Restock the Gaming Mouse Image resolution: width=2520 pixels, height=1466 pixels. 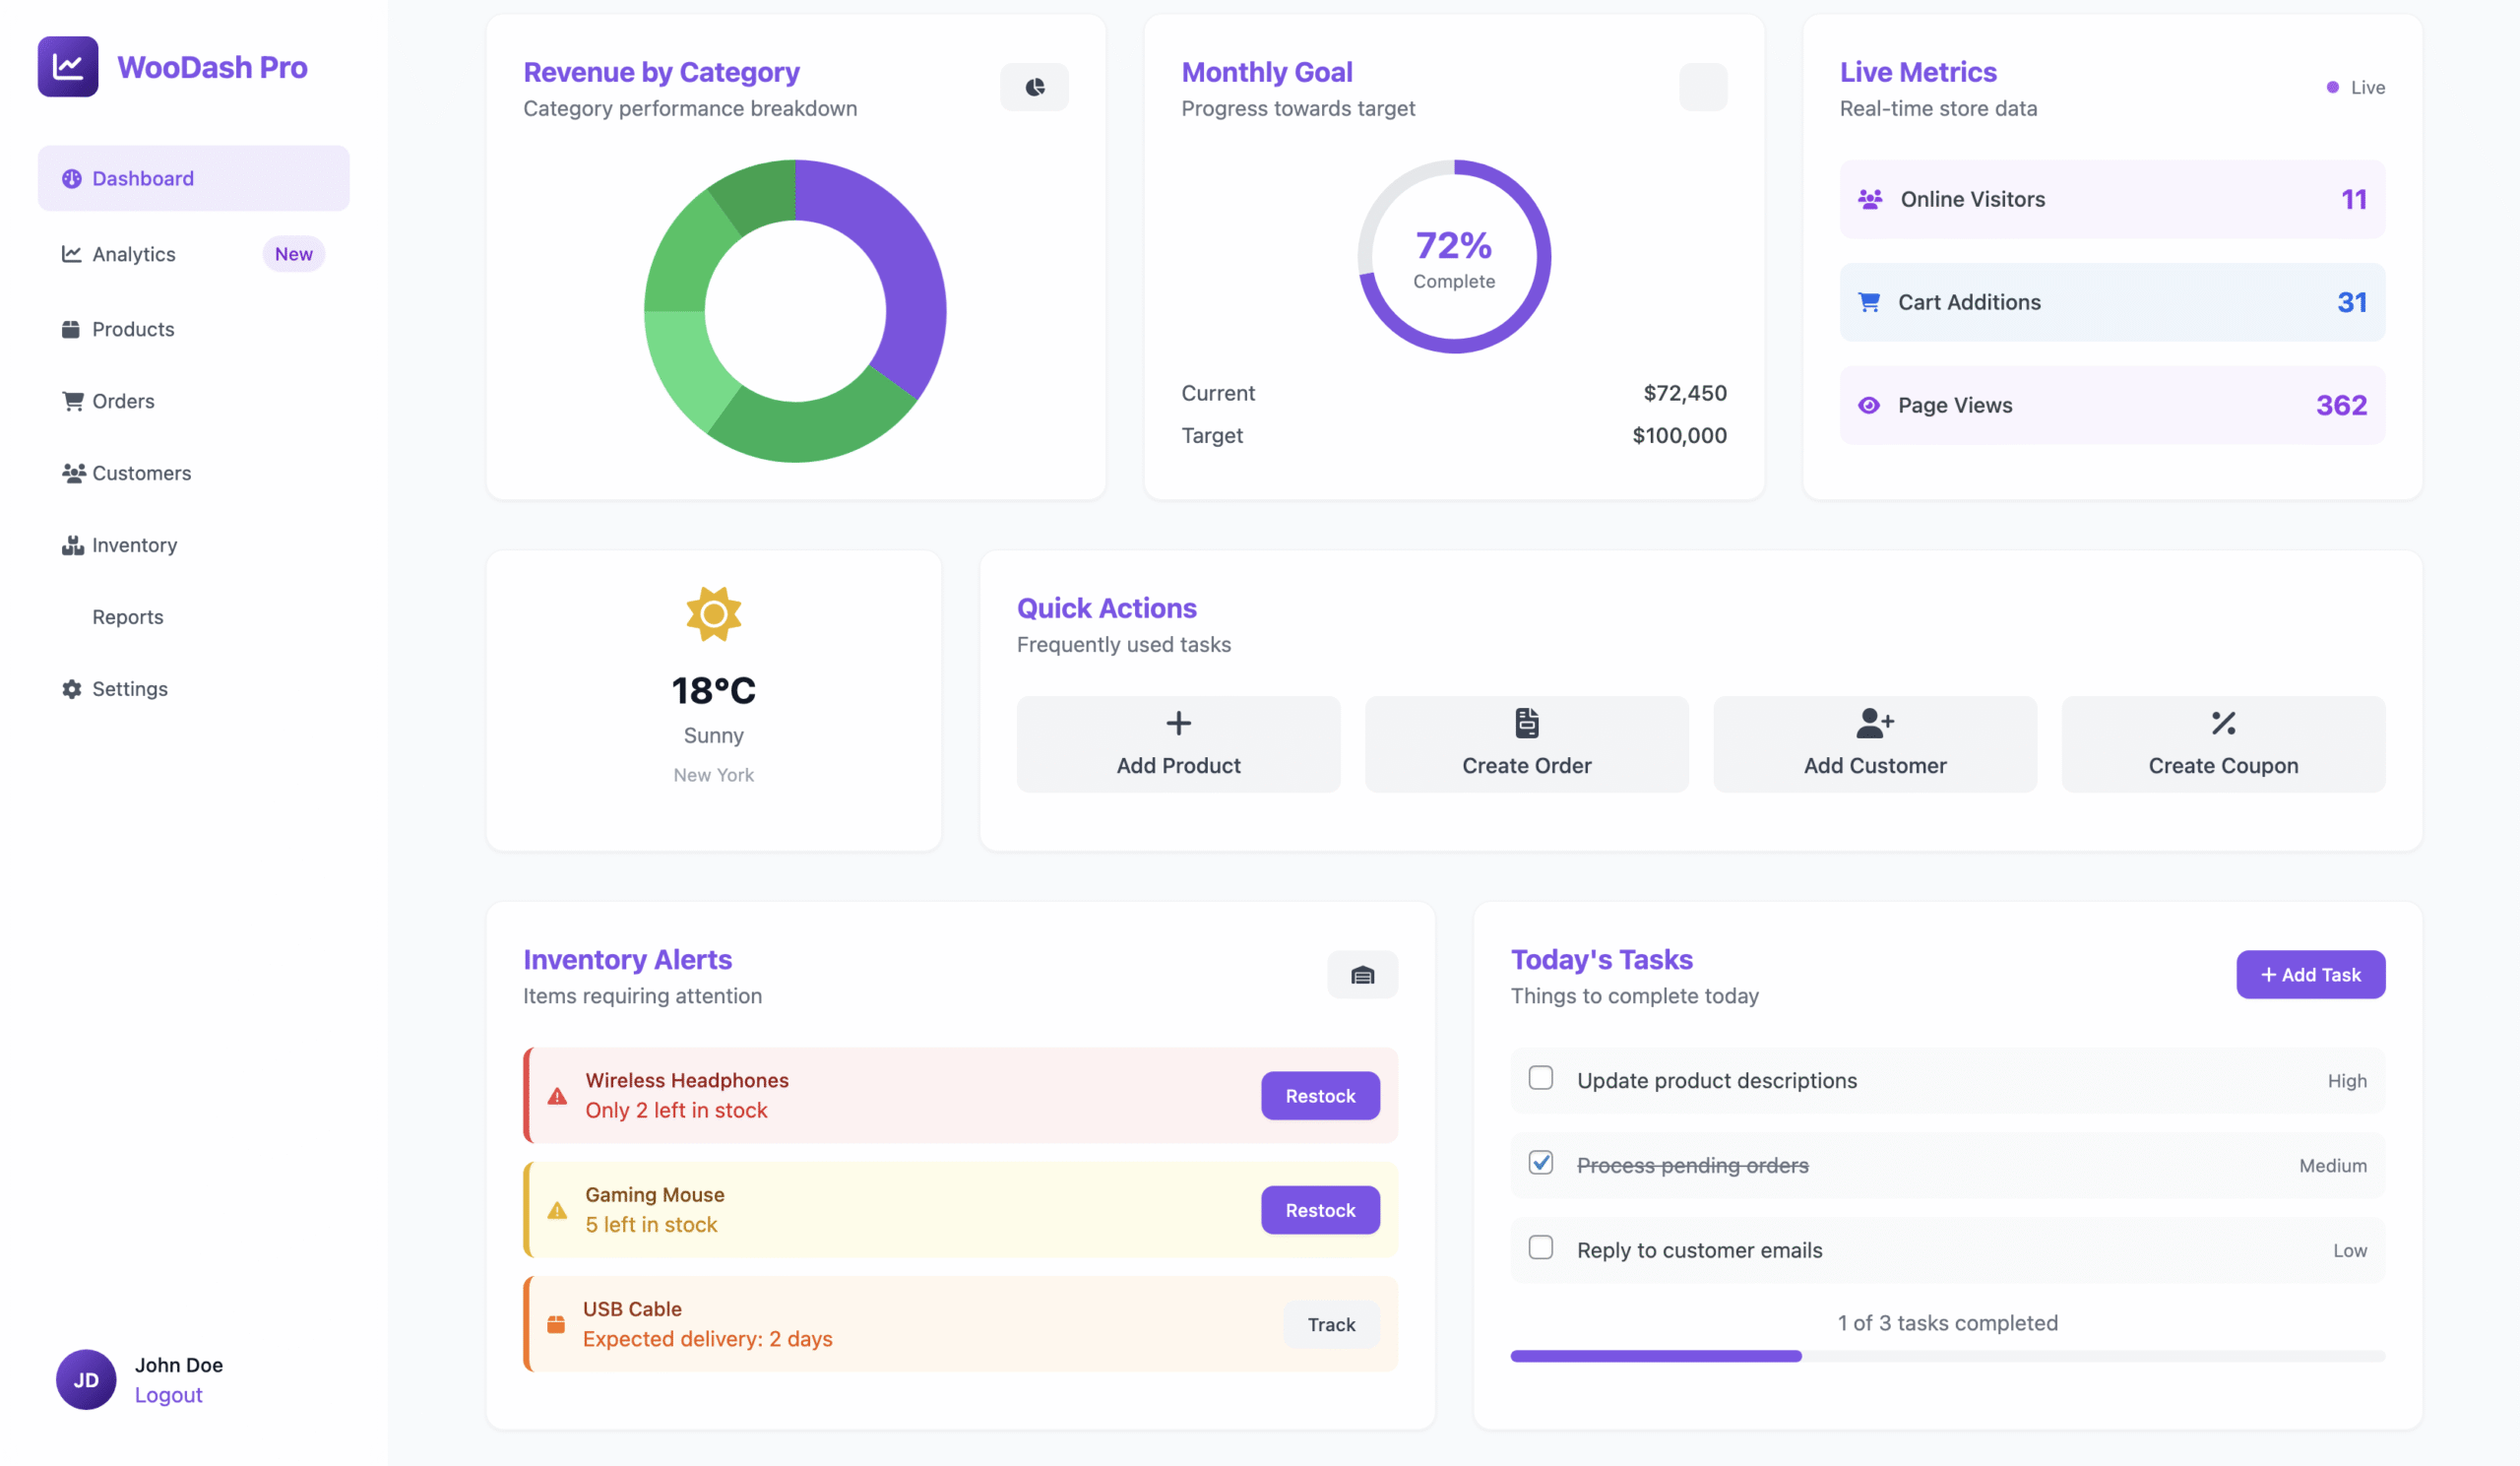pyautogui.click(x=1320, y=1210)
